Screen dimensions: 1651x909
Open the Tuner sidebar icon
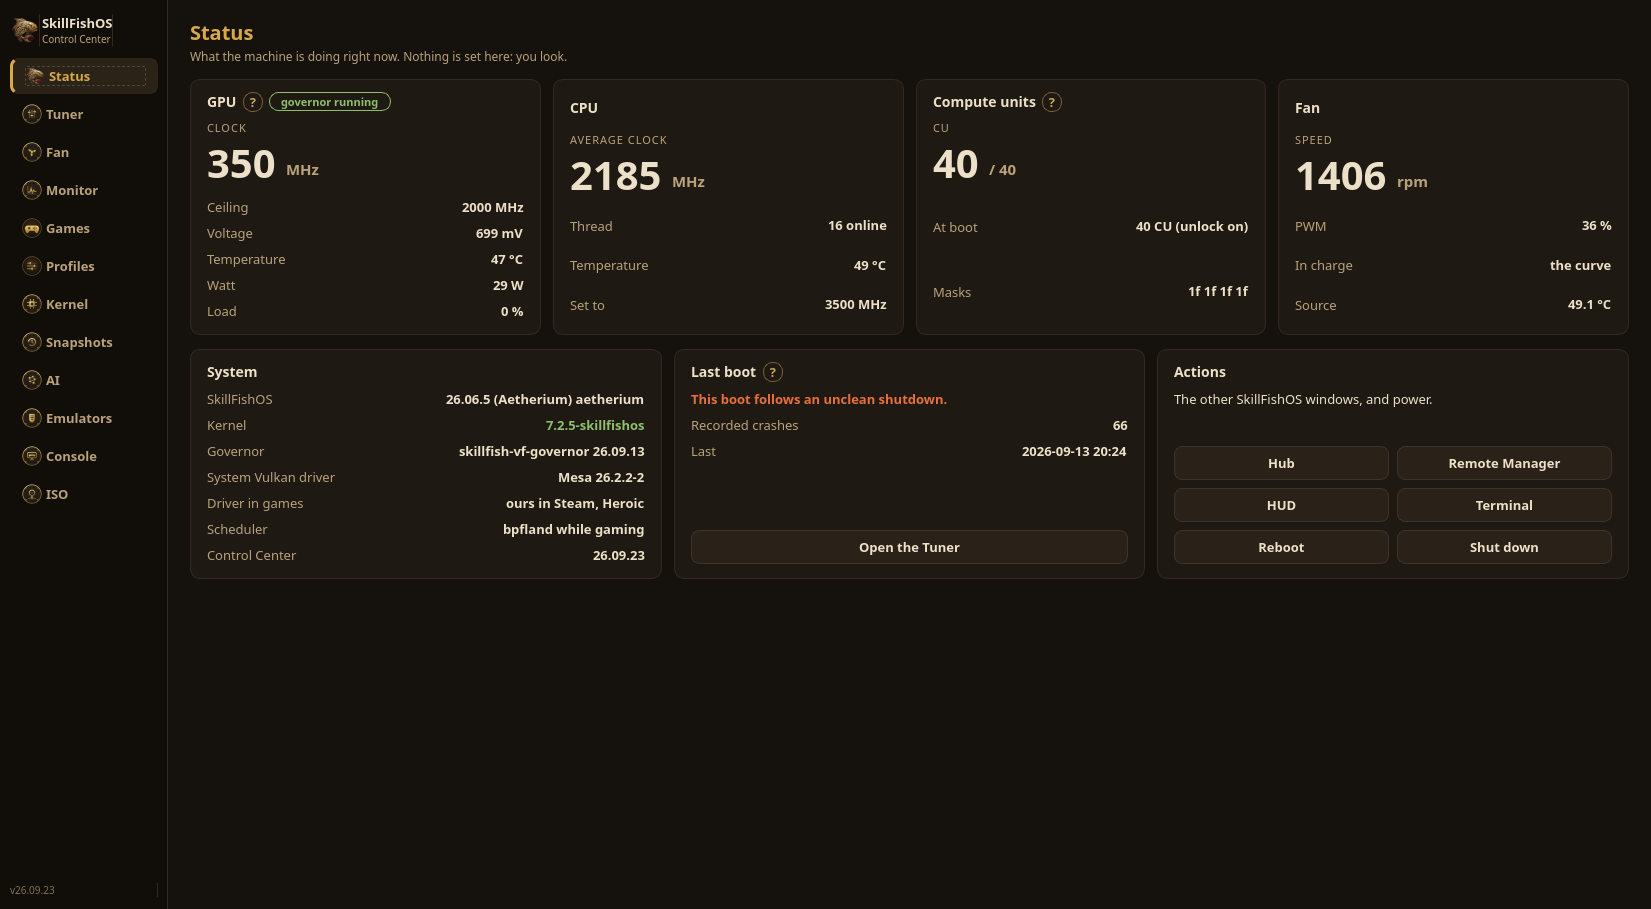click(x=32, y=114)
